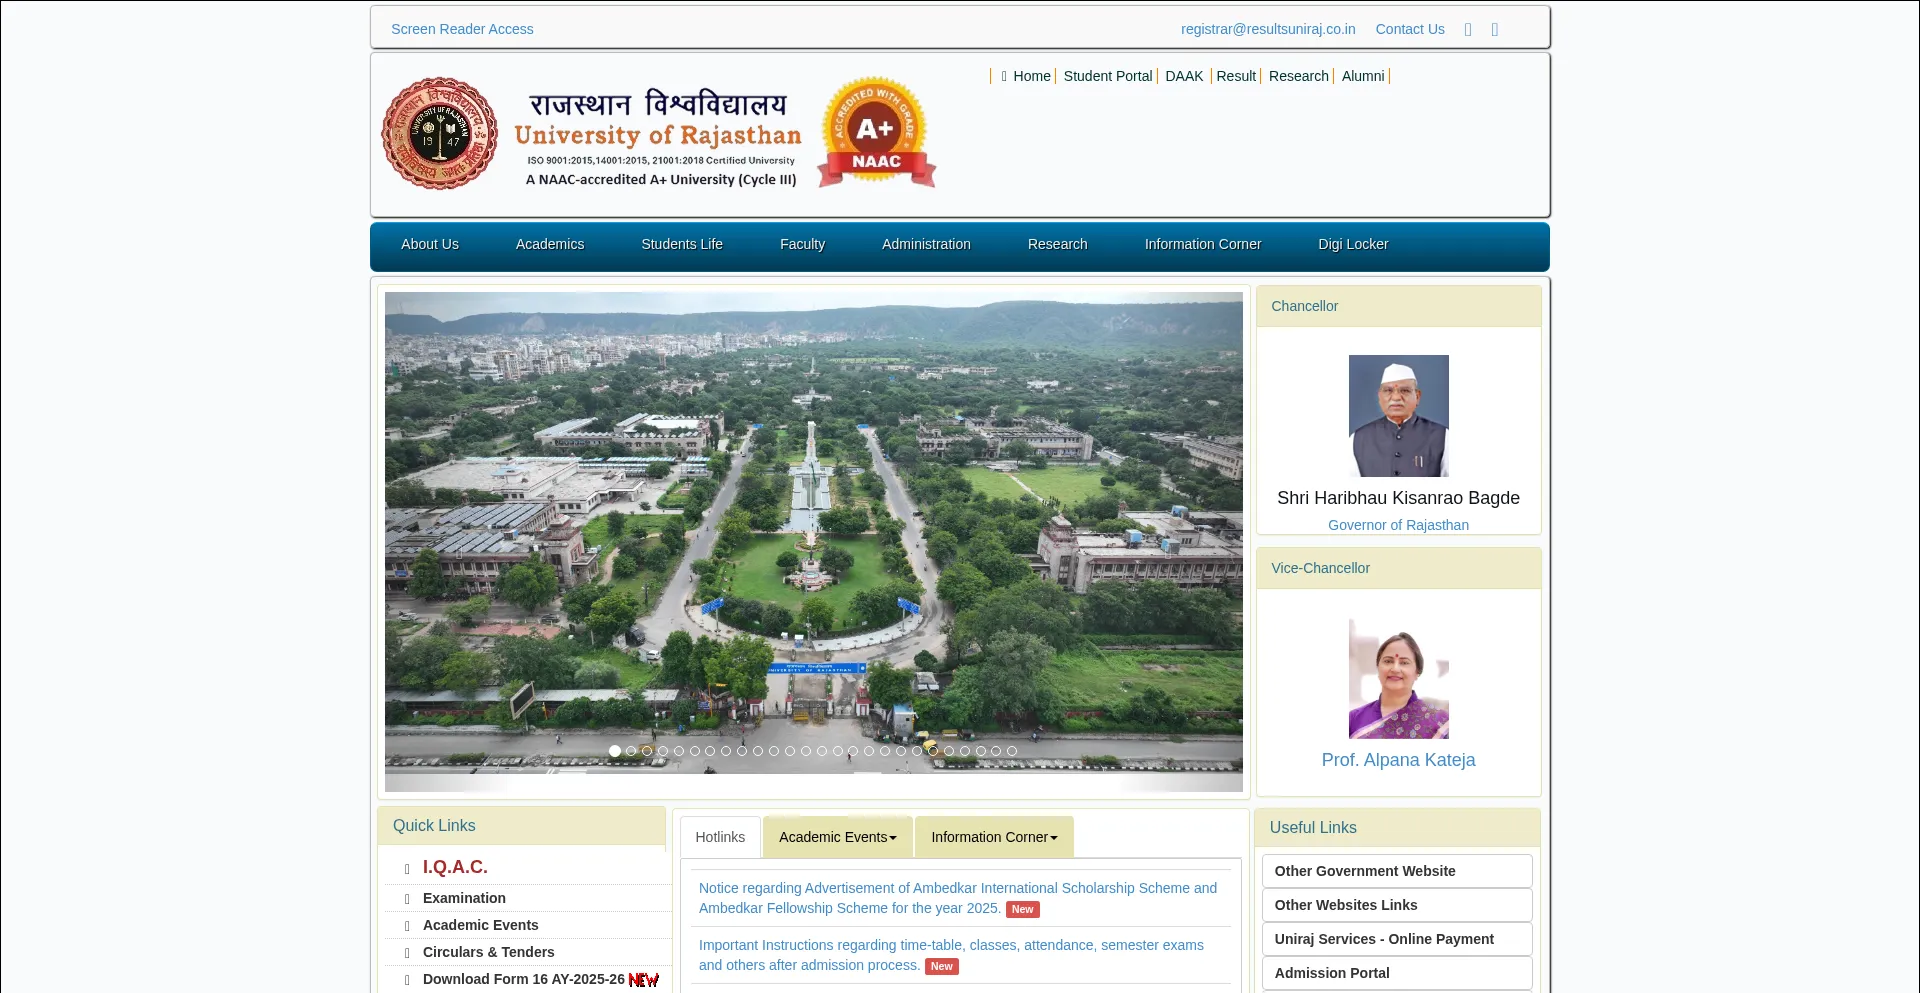
Task: Open the Information Corner dropdown tab
Action: pyautogui.click(x=994, y=837)
